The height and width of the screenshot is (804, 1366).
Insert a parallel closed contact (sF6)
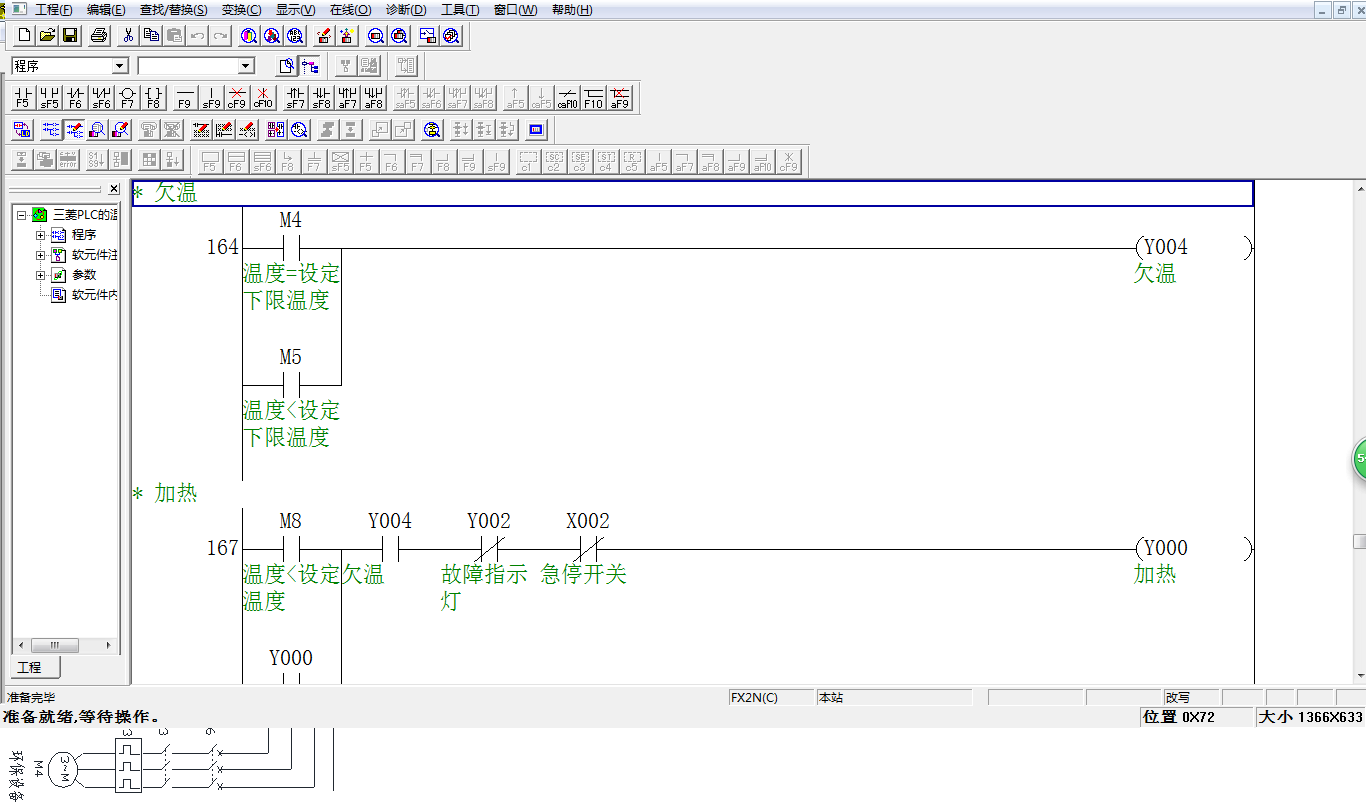pyautogui.click(x=100, y=97)
